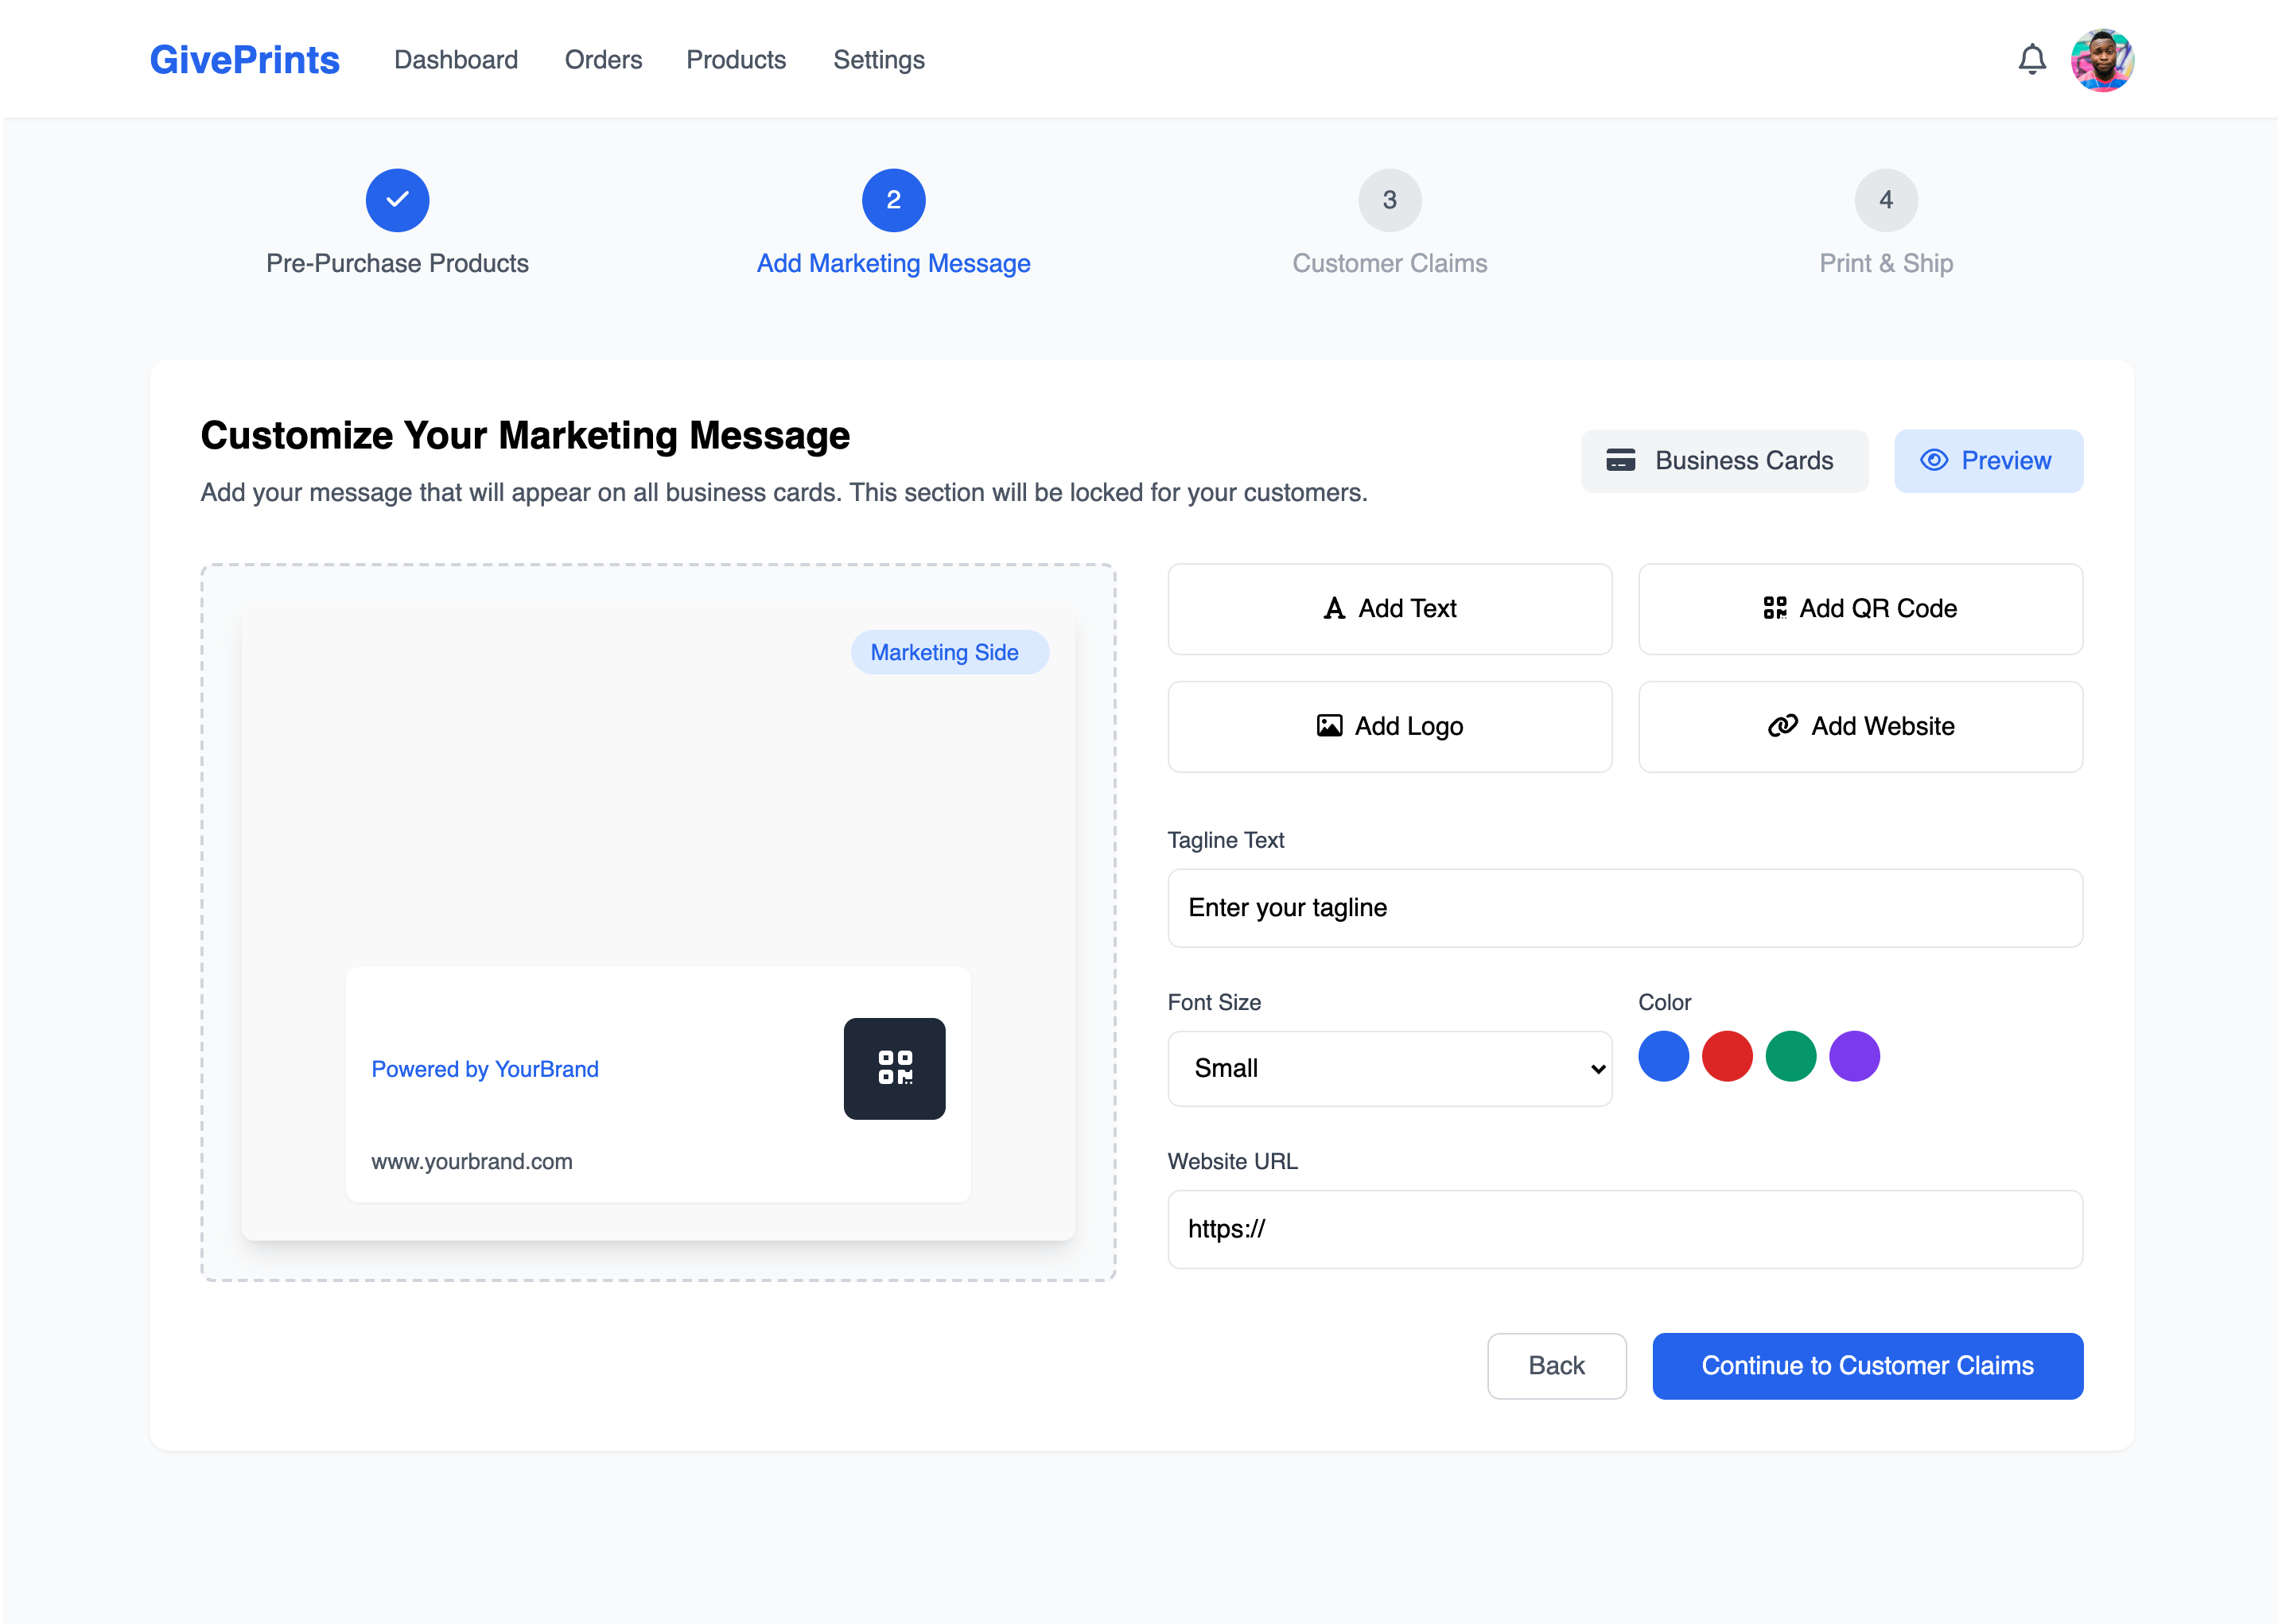Click the completed step checkmark circle

tap(397, 200)
